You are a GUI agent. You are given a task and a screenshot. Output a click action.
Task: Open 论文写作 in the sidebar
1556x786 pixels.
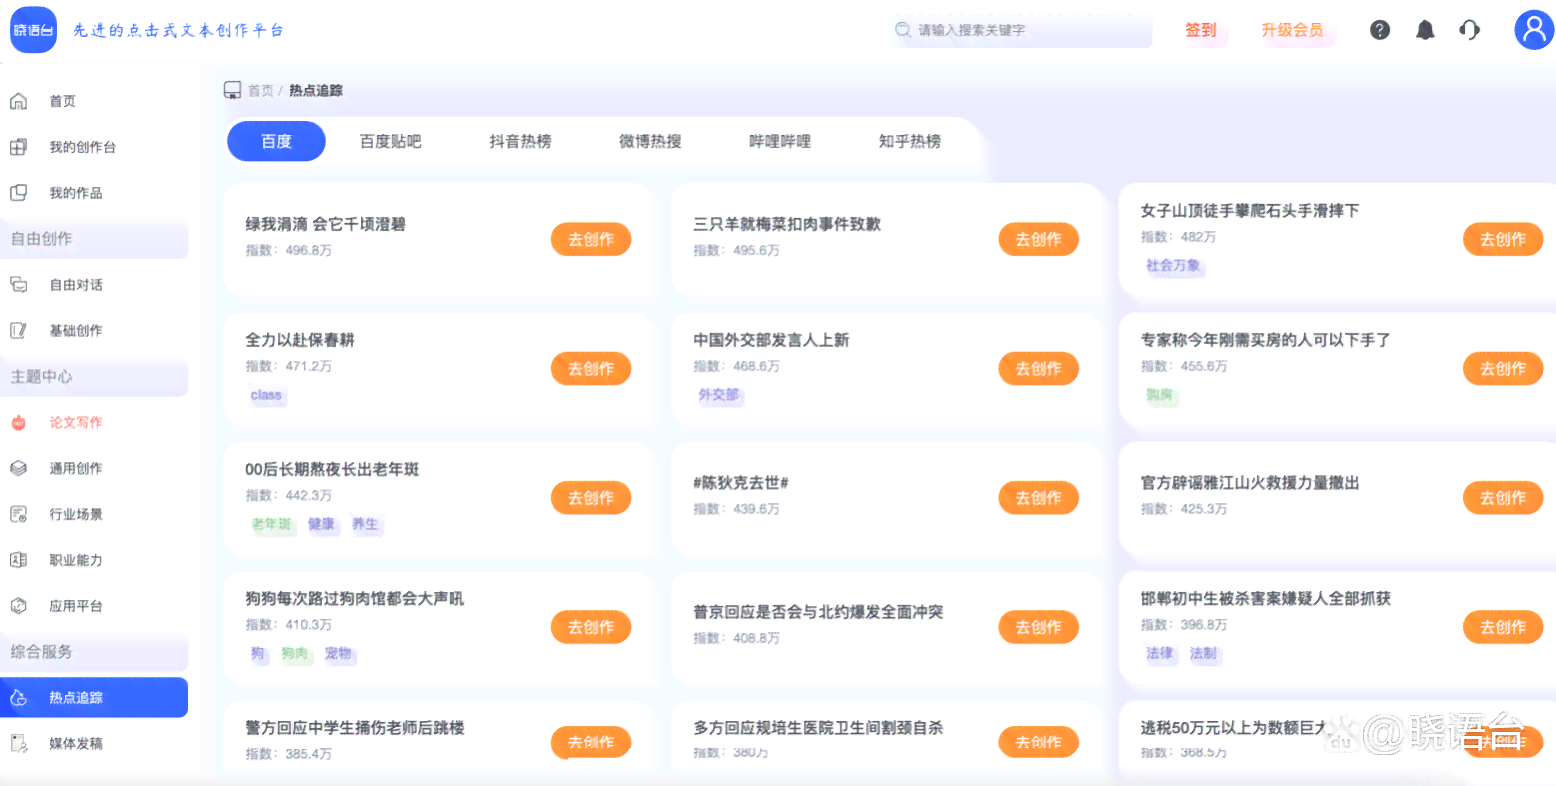point(76,423)
